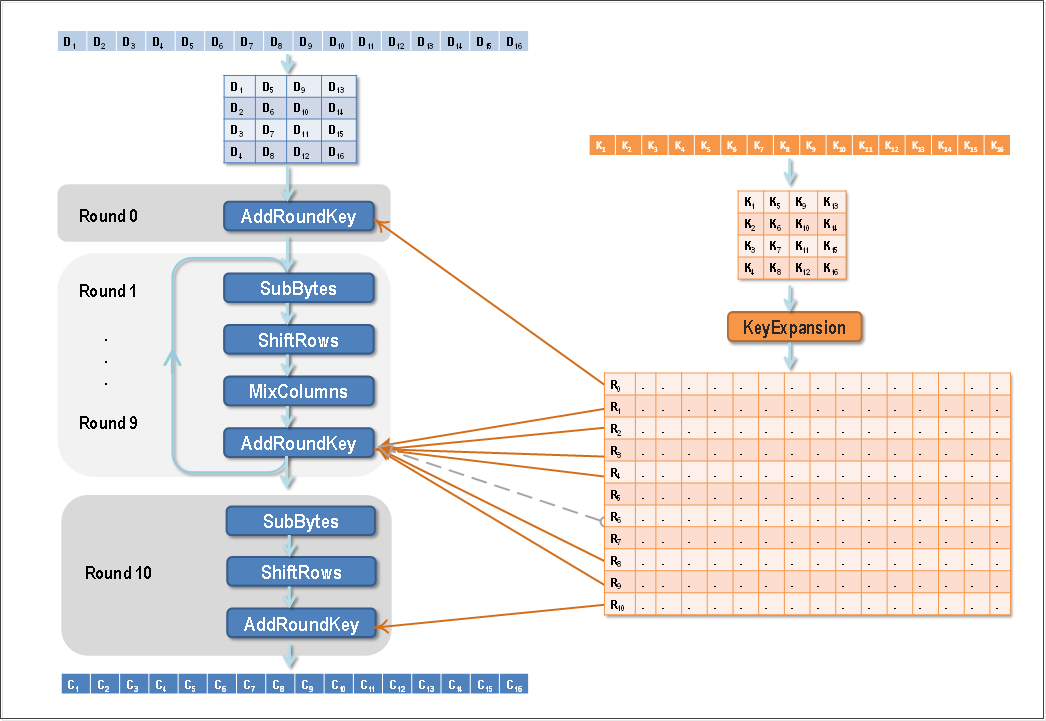Select the Round 1 label
The width and height of the screenshot is (1046, 721).
coord(107,291)
